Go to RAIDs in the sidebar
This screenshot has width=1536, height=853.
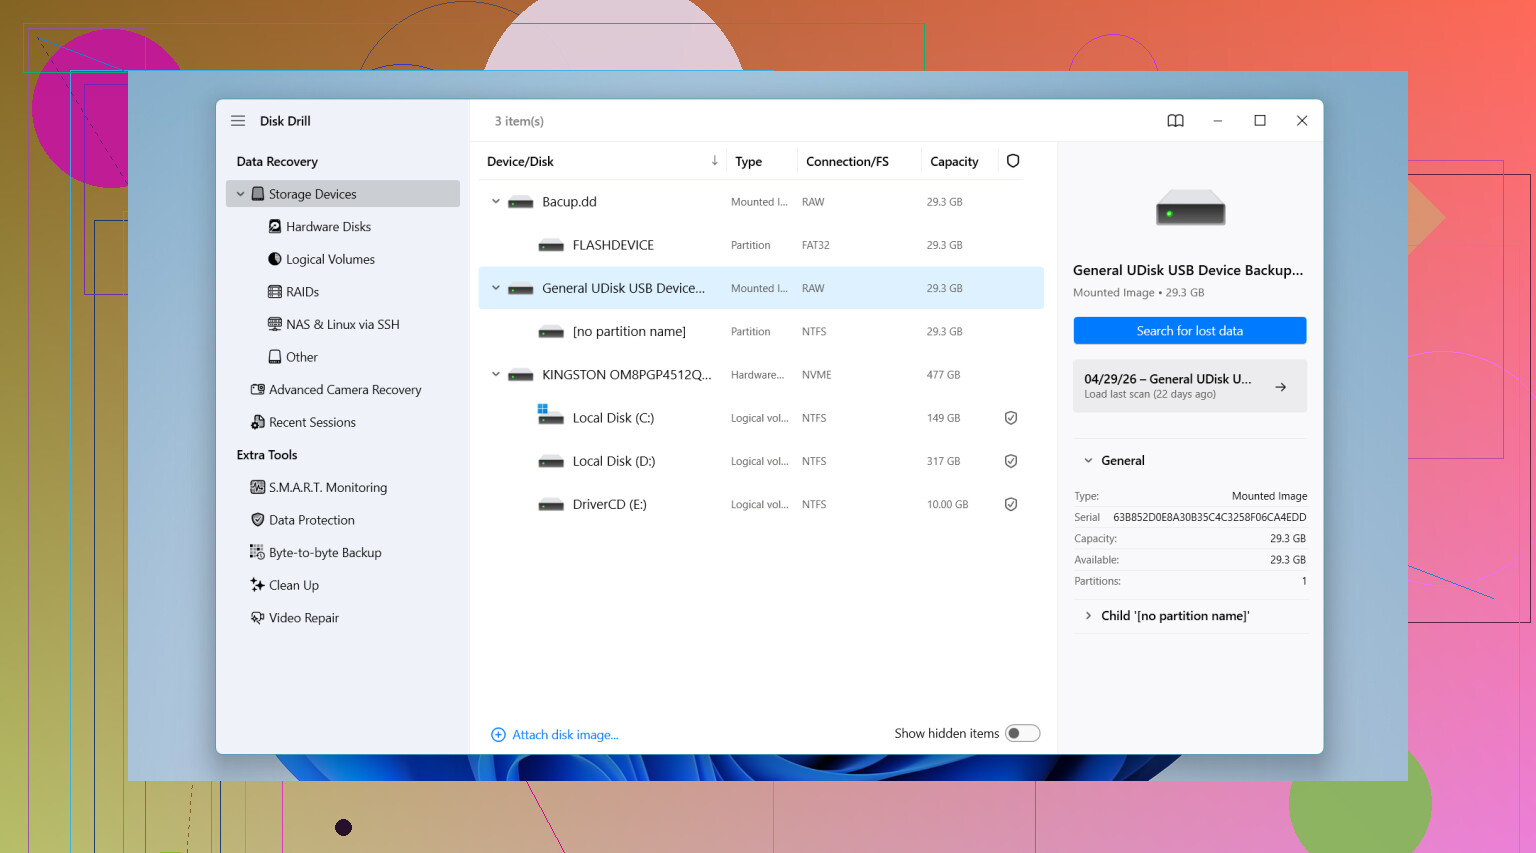pos(302,292)
